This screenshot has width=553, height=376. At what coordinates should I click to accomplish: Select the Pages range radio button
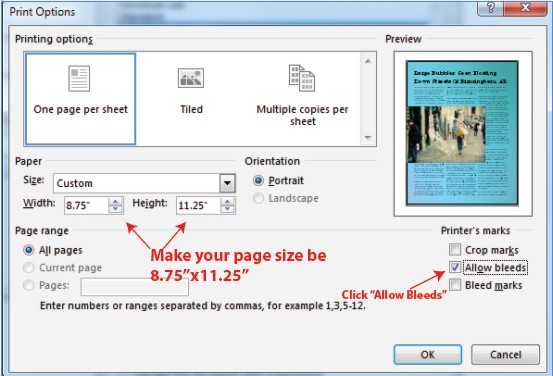tap(29, 285)
